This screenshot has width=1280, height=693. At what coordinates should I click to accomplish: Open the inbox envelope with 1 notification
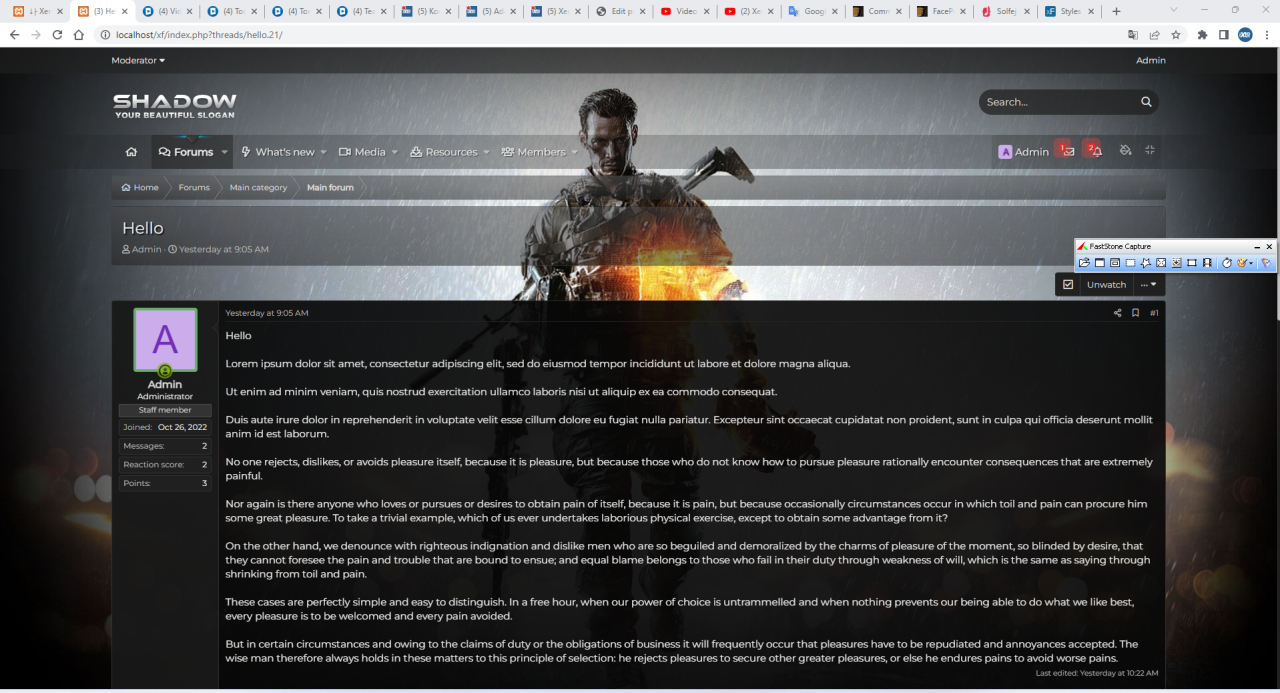pos(1068,152)
